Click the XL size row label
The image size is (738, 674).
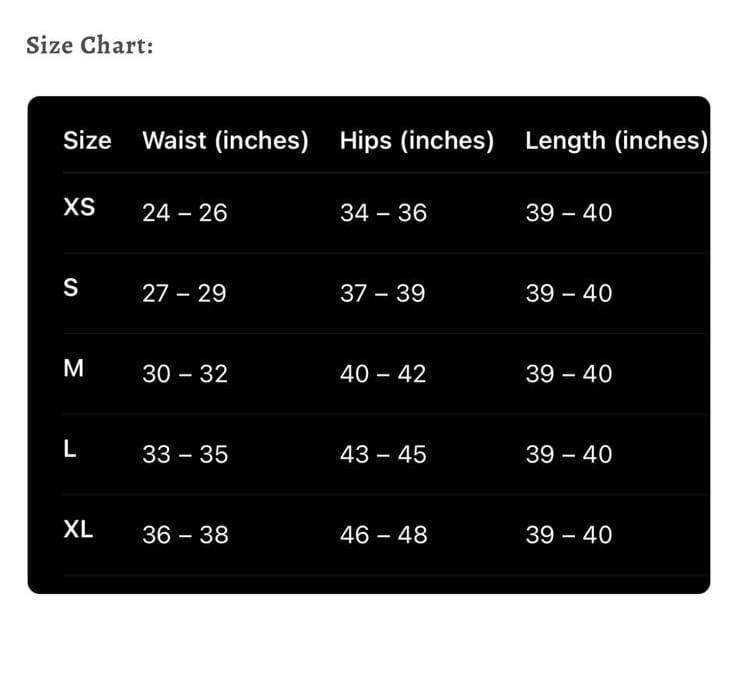coord(78,529)
